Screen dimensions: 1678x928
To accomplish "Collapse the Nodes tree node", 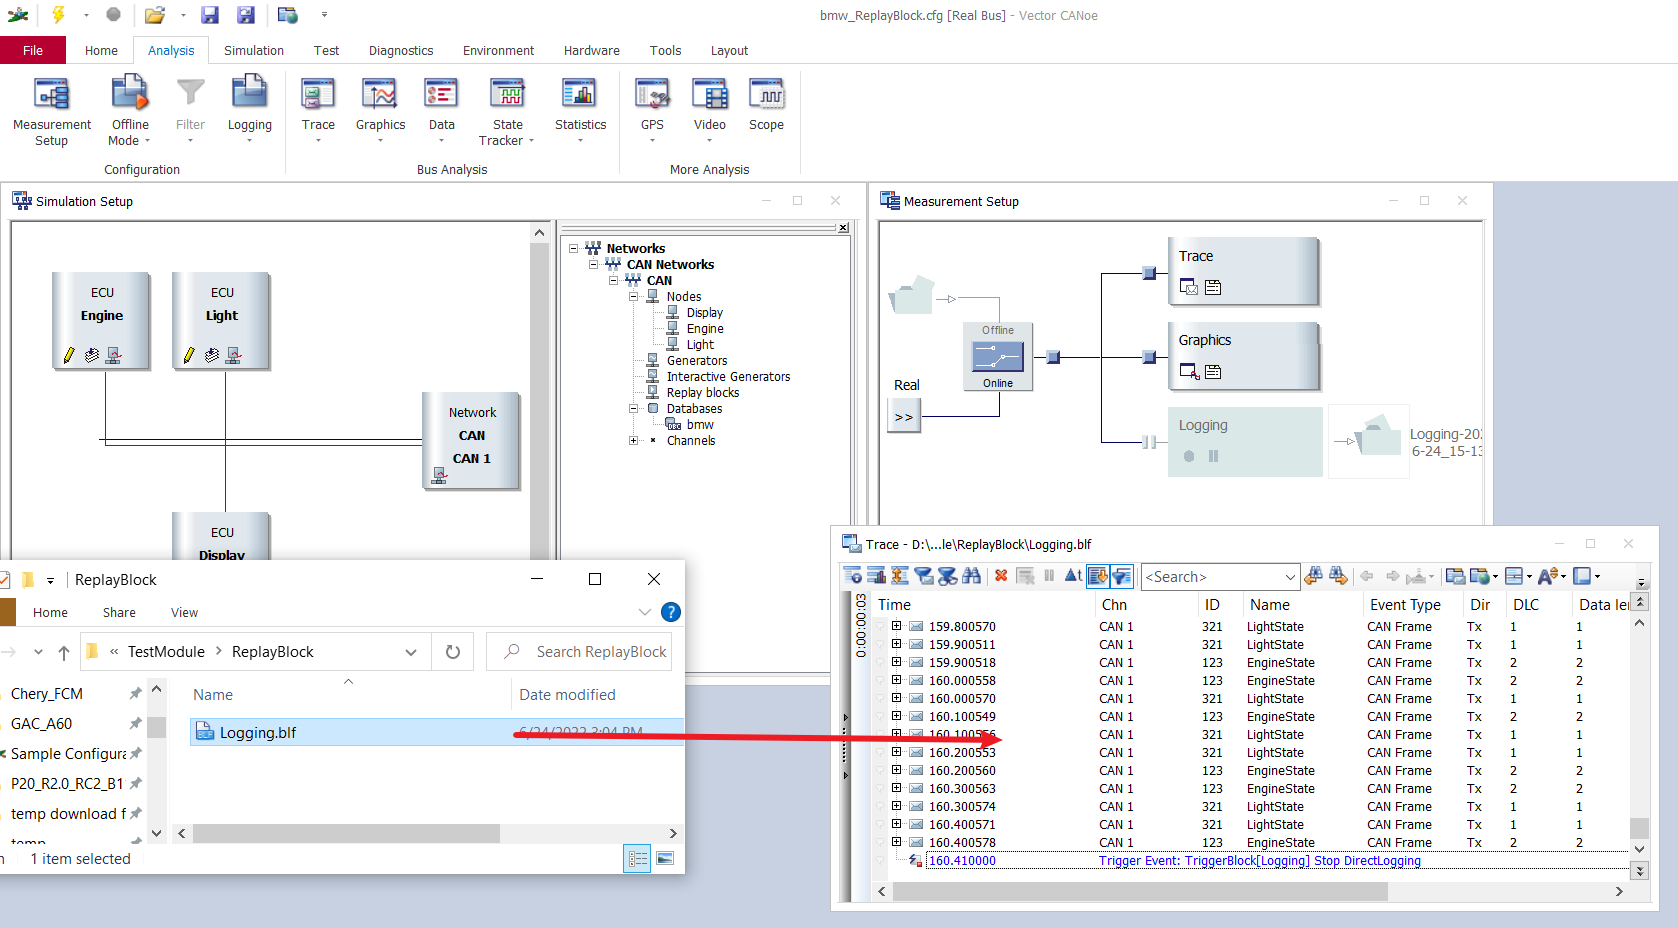I will [x=634, y=296].
